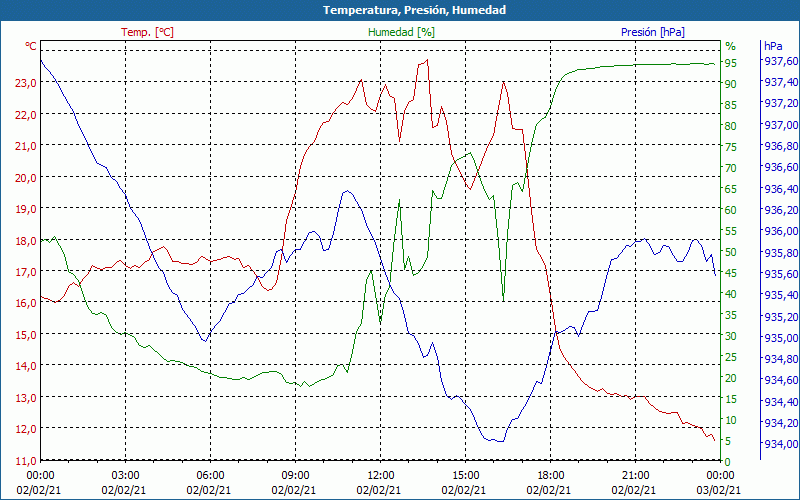Screen dimensions: 800x500
Task: Click the 65 humidity axis value
Action: 731,189
